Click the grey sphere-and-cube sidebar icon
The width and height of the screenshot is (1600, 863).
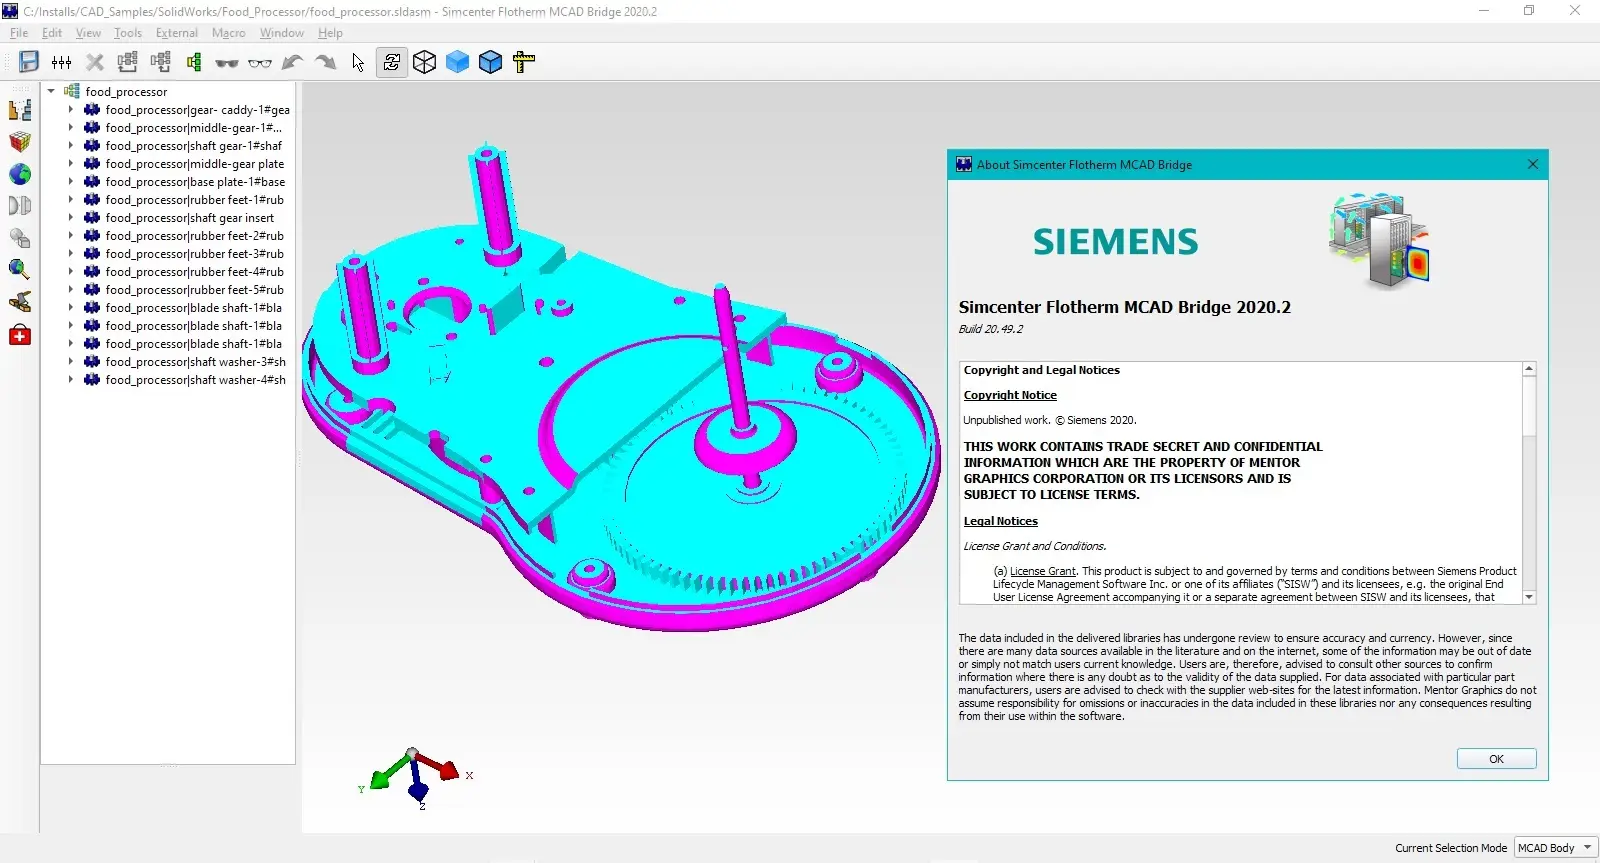(x=20, y=238)
